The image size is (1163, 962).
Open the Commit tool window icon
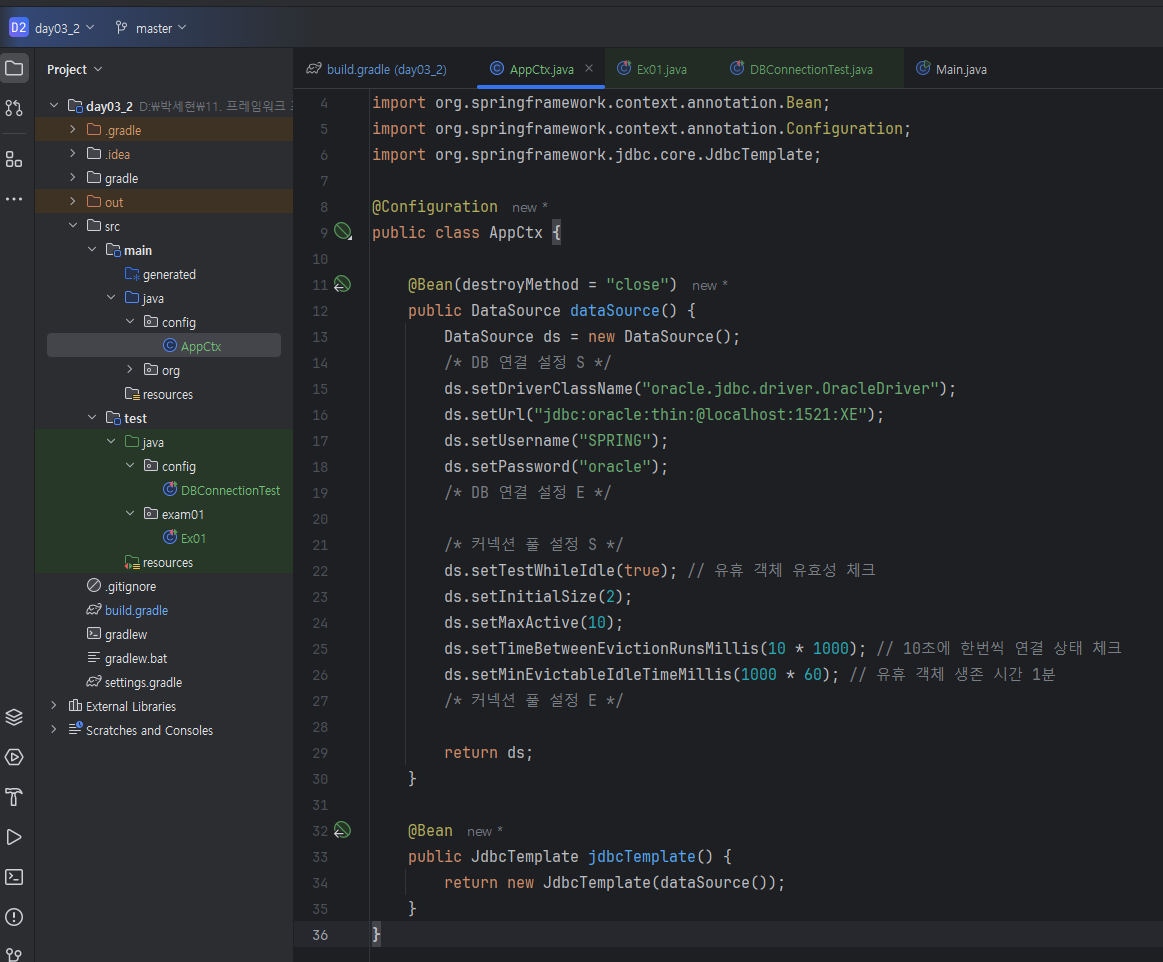pyautogui.click(x=14, y=108)
